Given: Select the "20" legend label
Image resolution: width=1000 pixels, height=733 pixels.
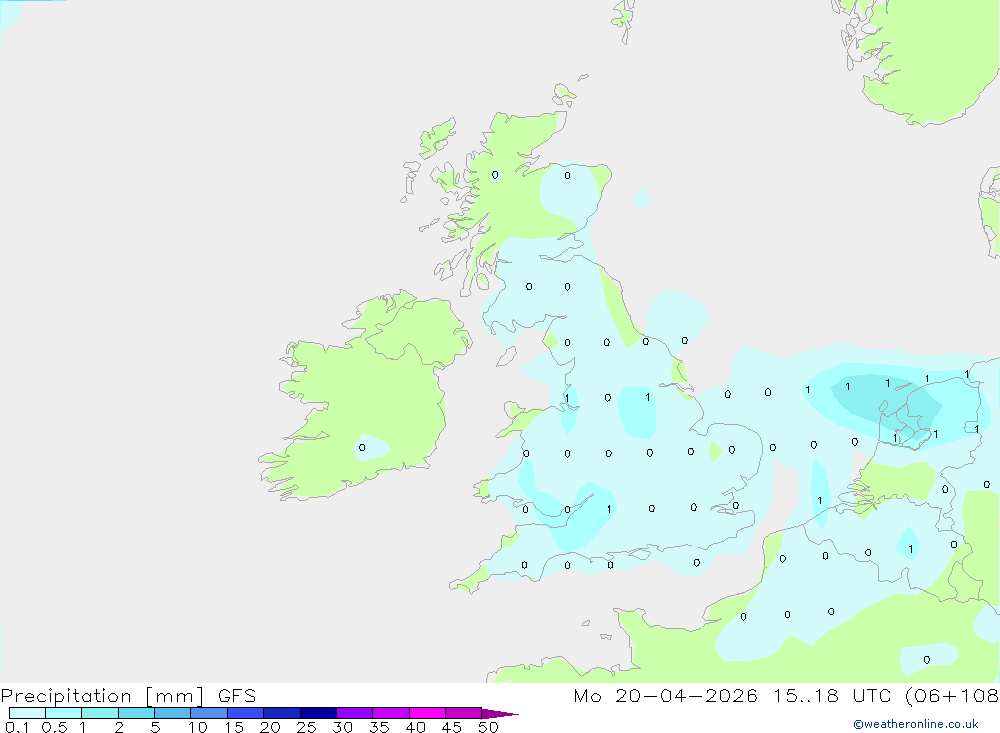Looking at the screenshot, I should coord(270,727).
